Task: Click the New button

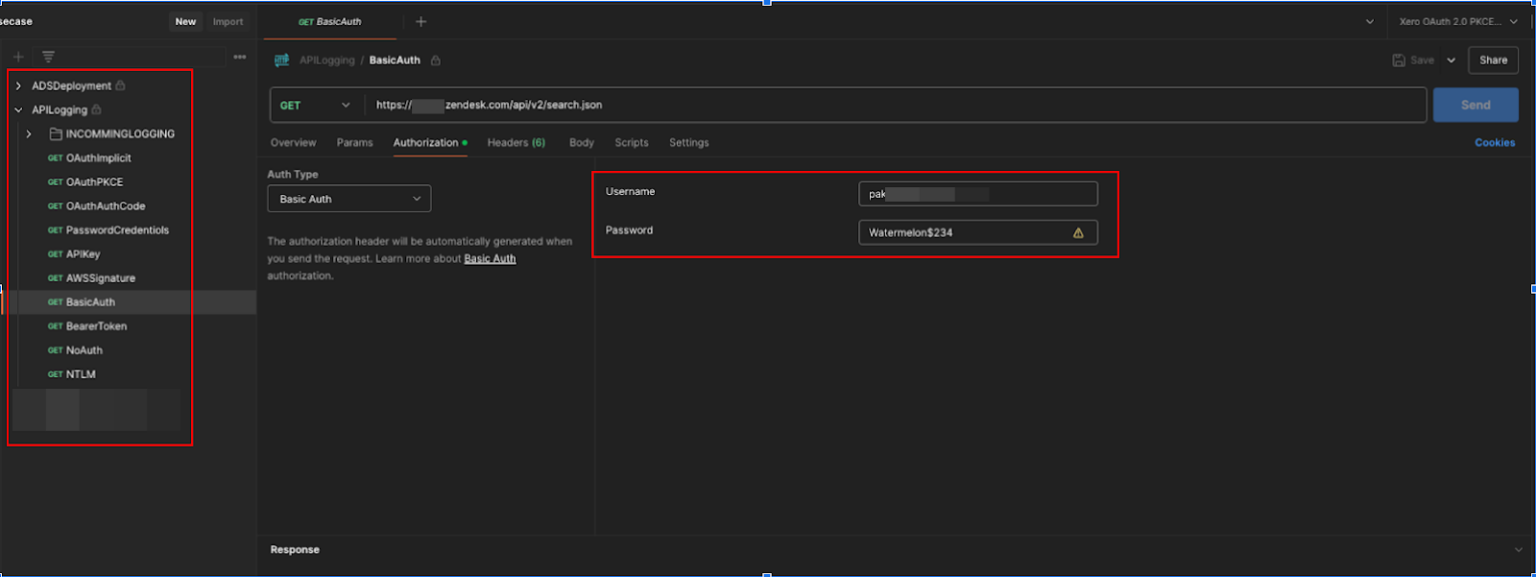Action: pos(186,22)
